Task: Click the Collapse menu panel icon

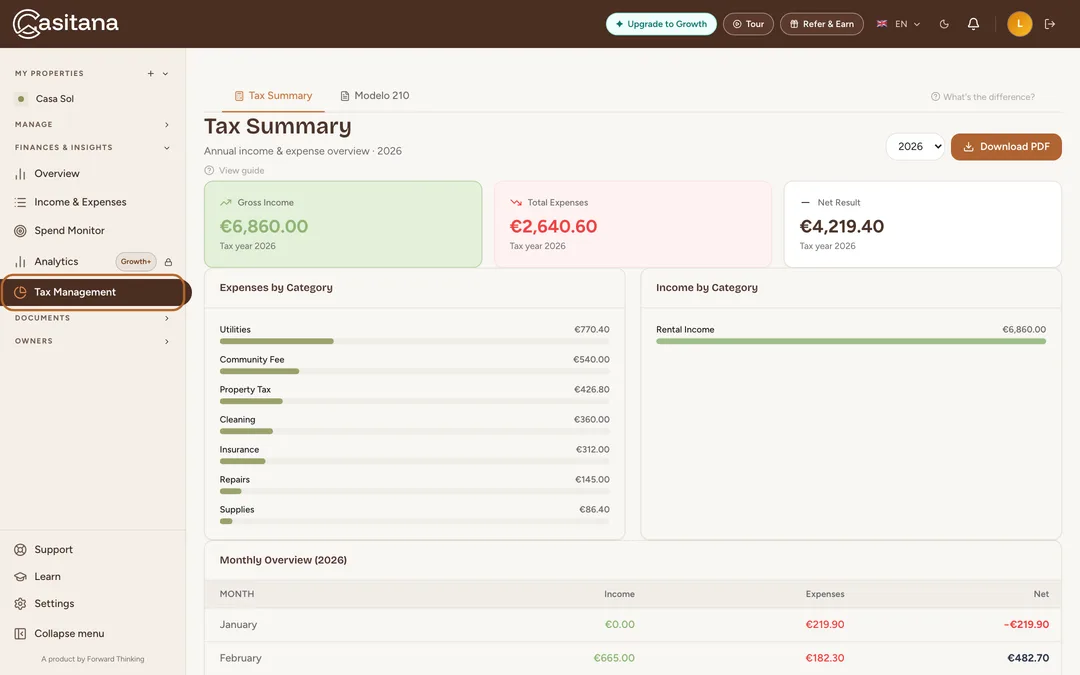Action: [x=21, y=634]
